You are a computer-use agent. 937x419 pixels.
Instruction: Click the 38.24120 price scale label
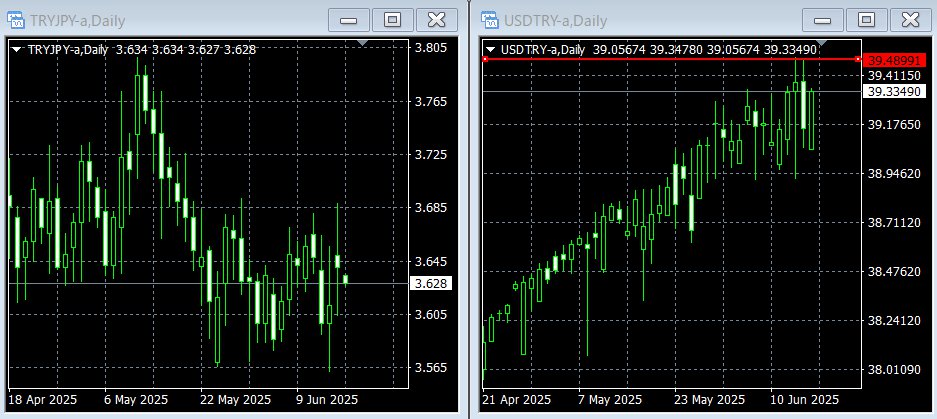pos(894,320)
